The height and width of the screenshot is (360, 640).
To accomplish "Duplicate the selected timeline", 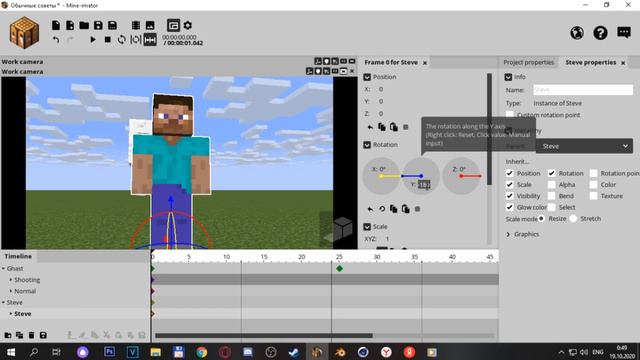I will click(x=19, y=335).
